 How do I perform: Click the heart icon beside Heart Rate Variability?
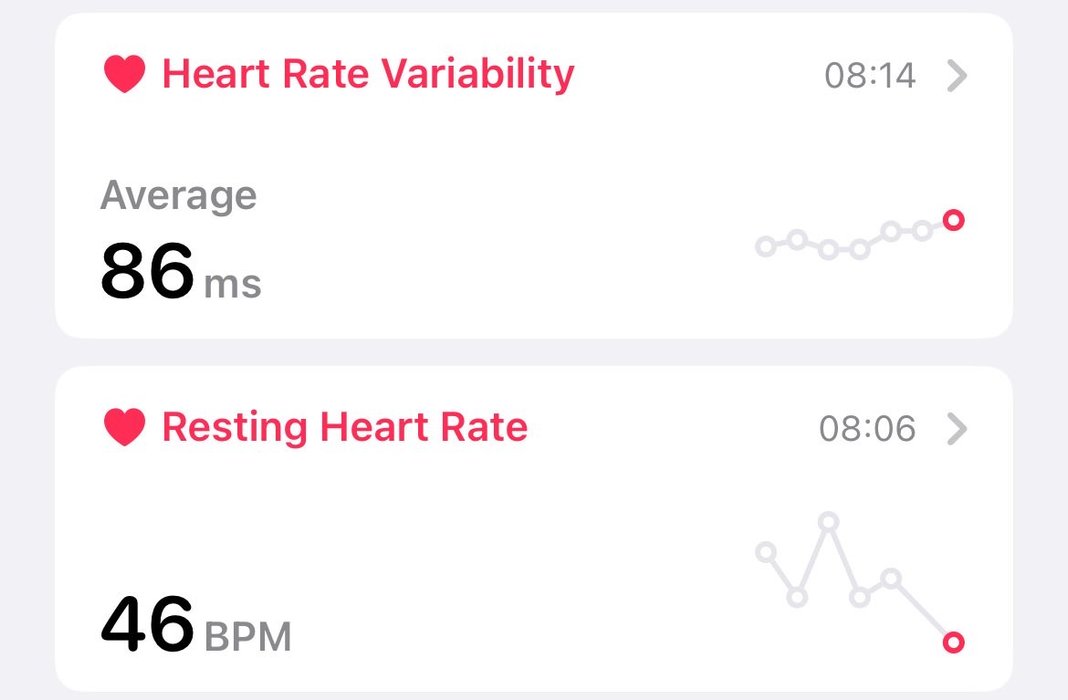[x=125, y=75]
